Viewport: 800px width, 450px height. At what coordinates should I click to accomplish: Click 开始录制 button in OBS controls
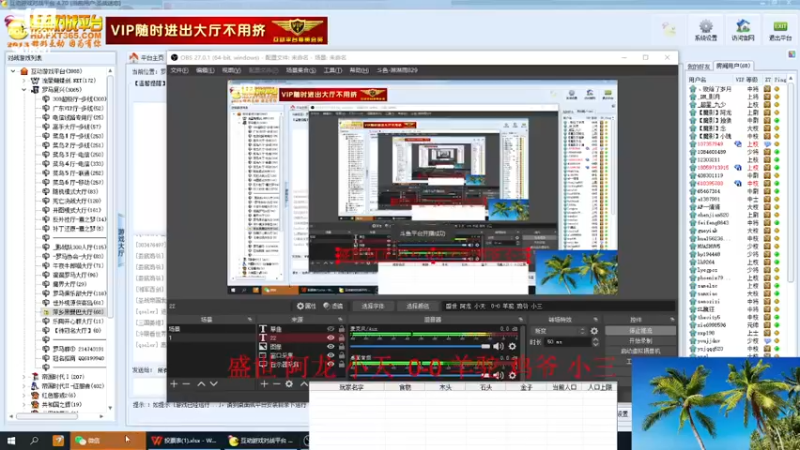pos(640,341)
